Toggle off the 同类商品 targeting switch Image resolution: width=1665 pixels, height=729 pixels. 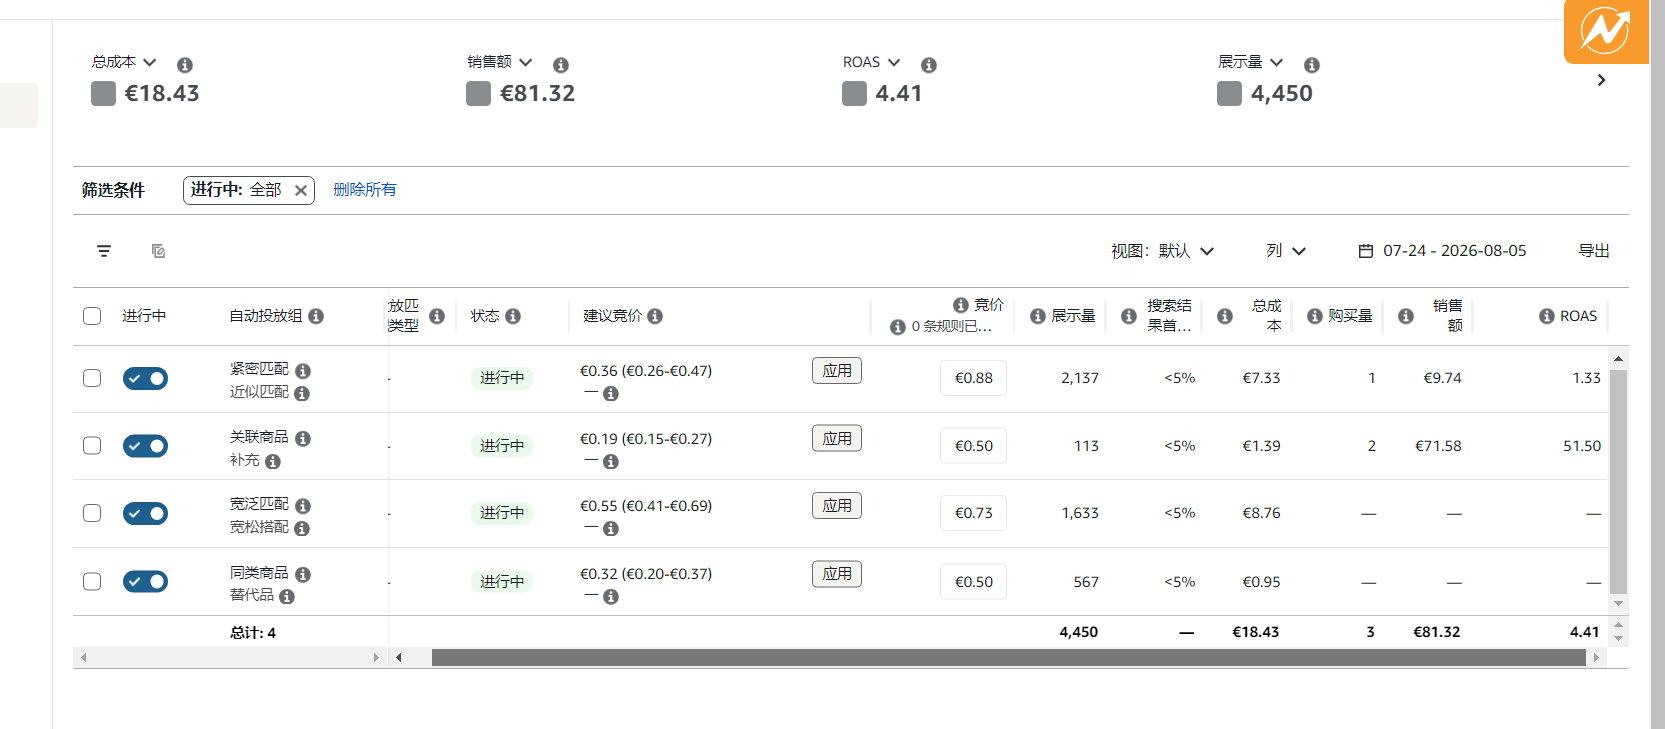[x=145, y=581]
